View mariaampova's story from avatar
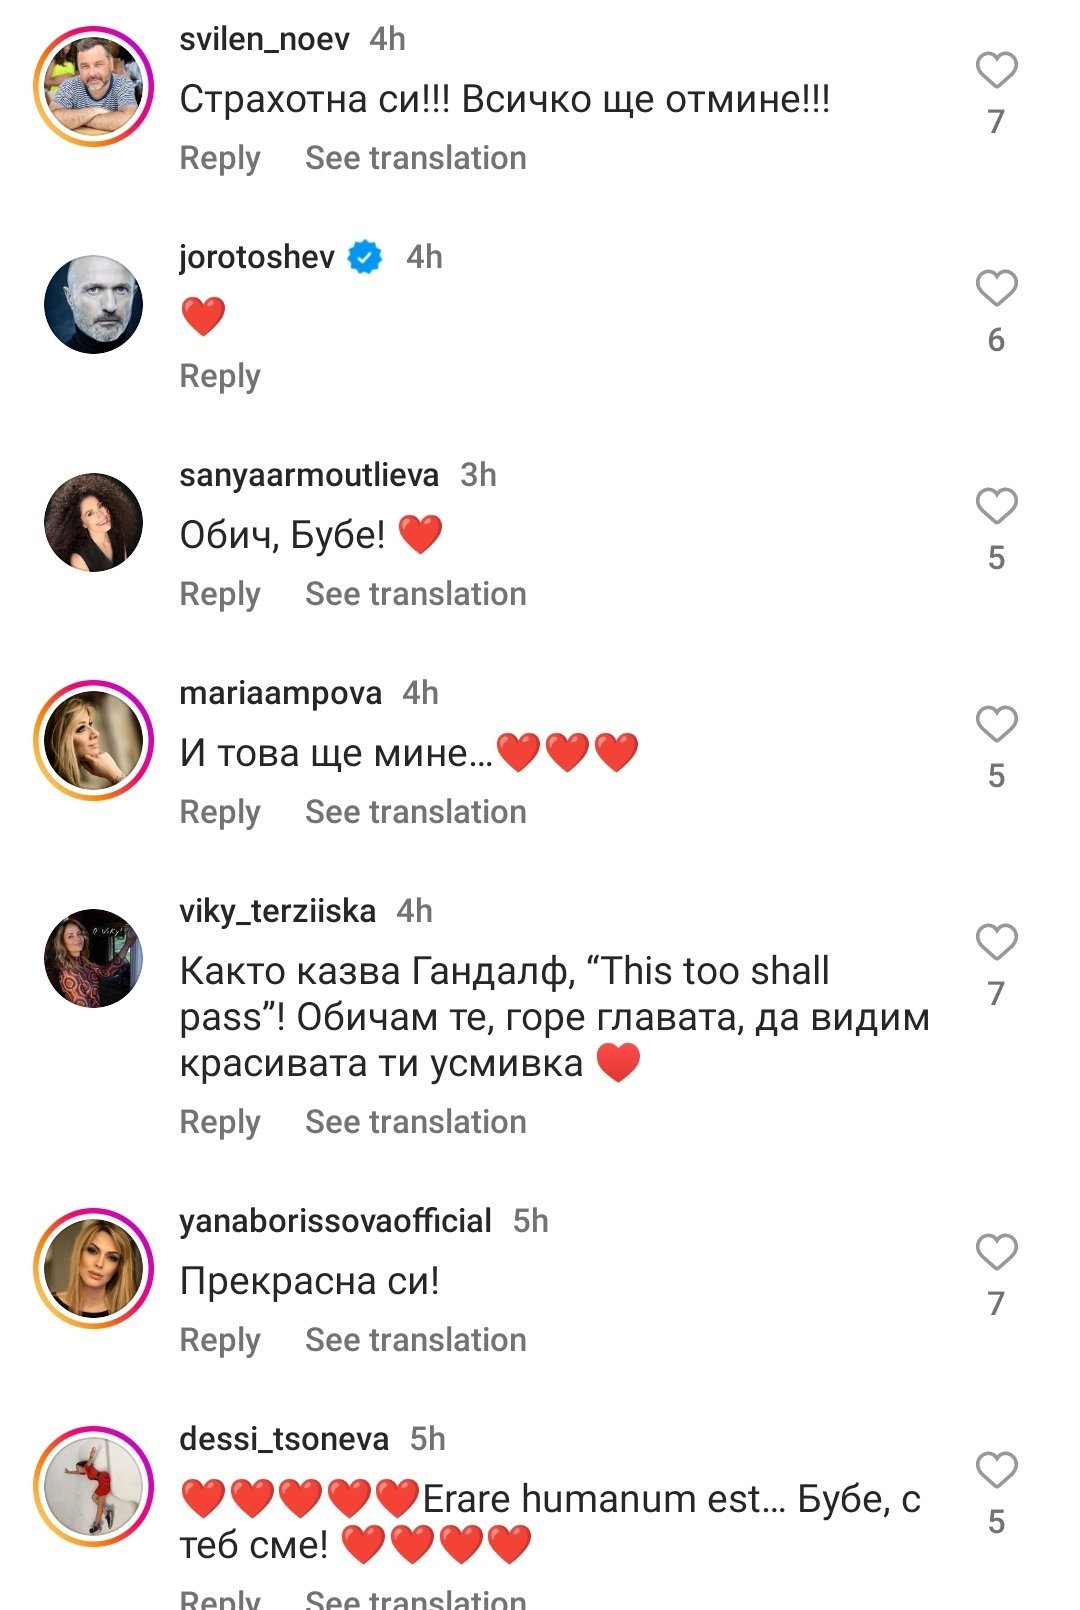Screen dimensions: 1080x1610 (x=93, y=742)
